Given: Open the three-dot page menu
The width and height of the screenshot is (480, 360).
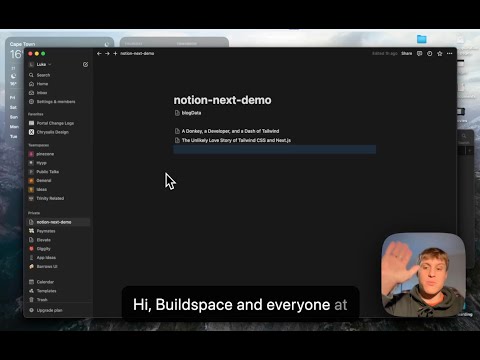Looking at the screenshot, I should (450, 53).
